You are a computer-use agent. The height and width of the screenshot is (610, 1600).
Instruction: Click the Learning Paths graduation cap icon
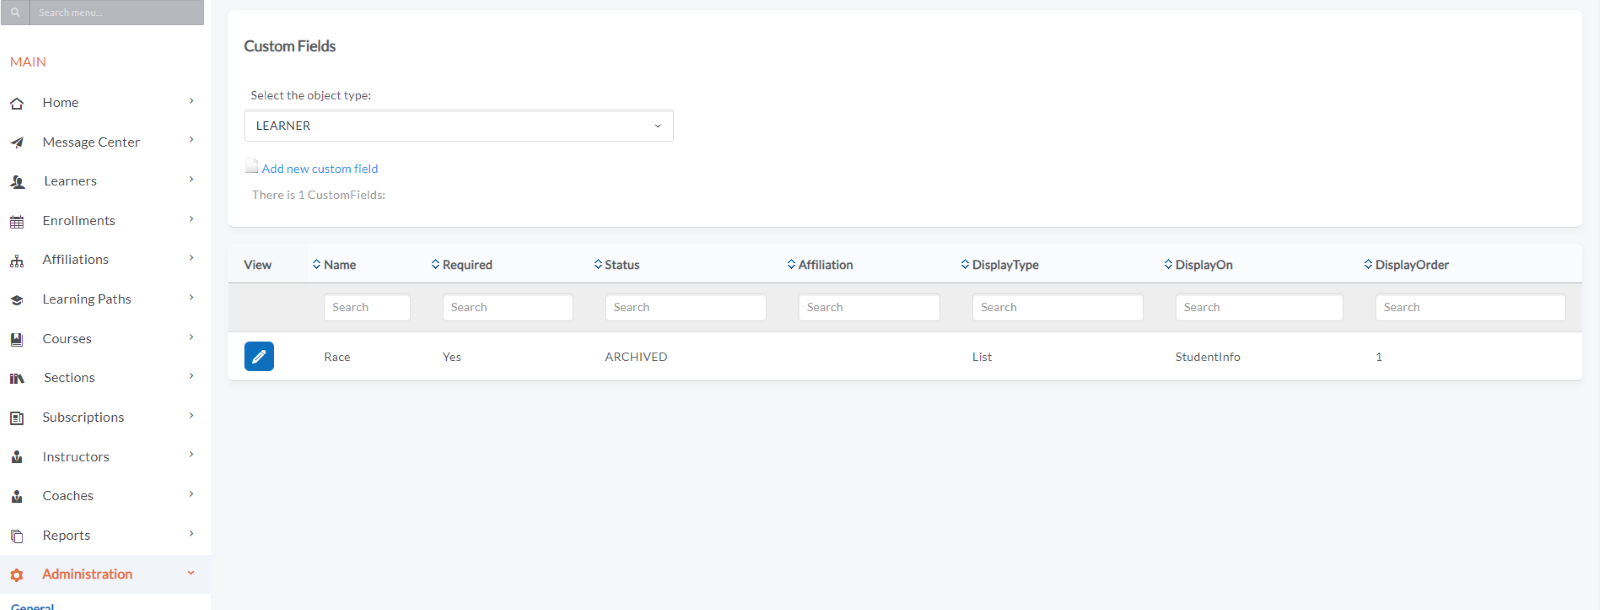(17, 300)
